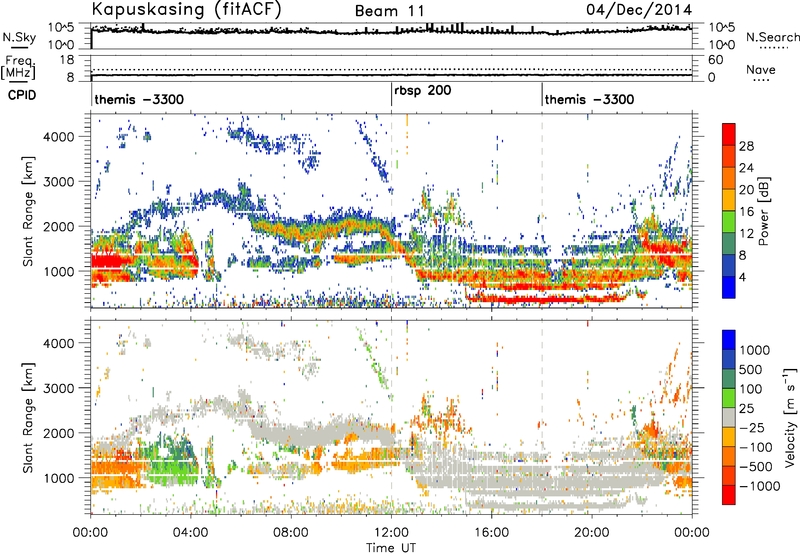Click the 4 tick on Power colorbar
This screenshot has height=554, width=800.
coord(742,277)
